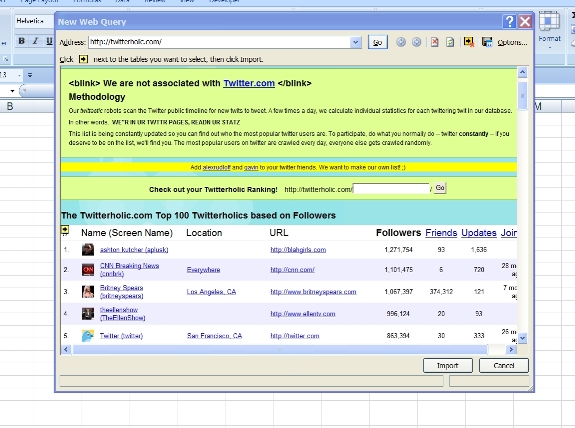Click the small Go button for ranking

440,188
